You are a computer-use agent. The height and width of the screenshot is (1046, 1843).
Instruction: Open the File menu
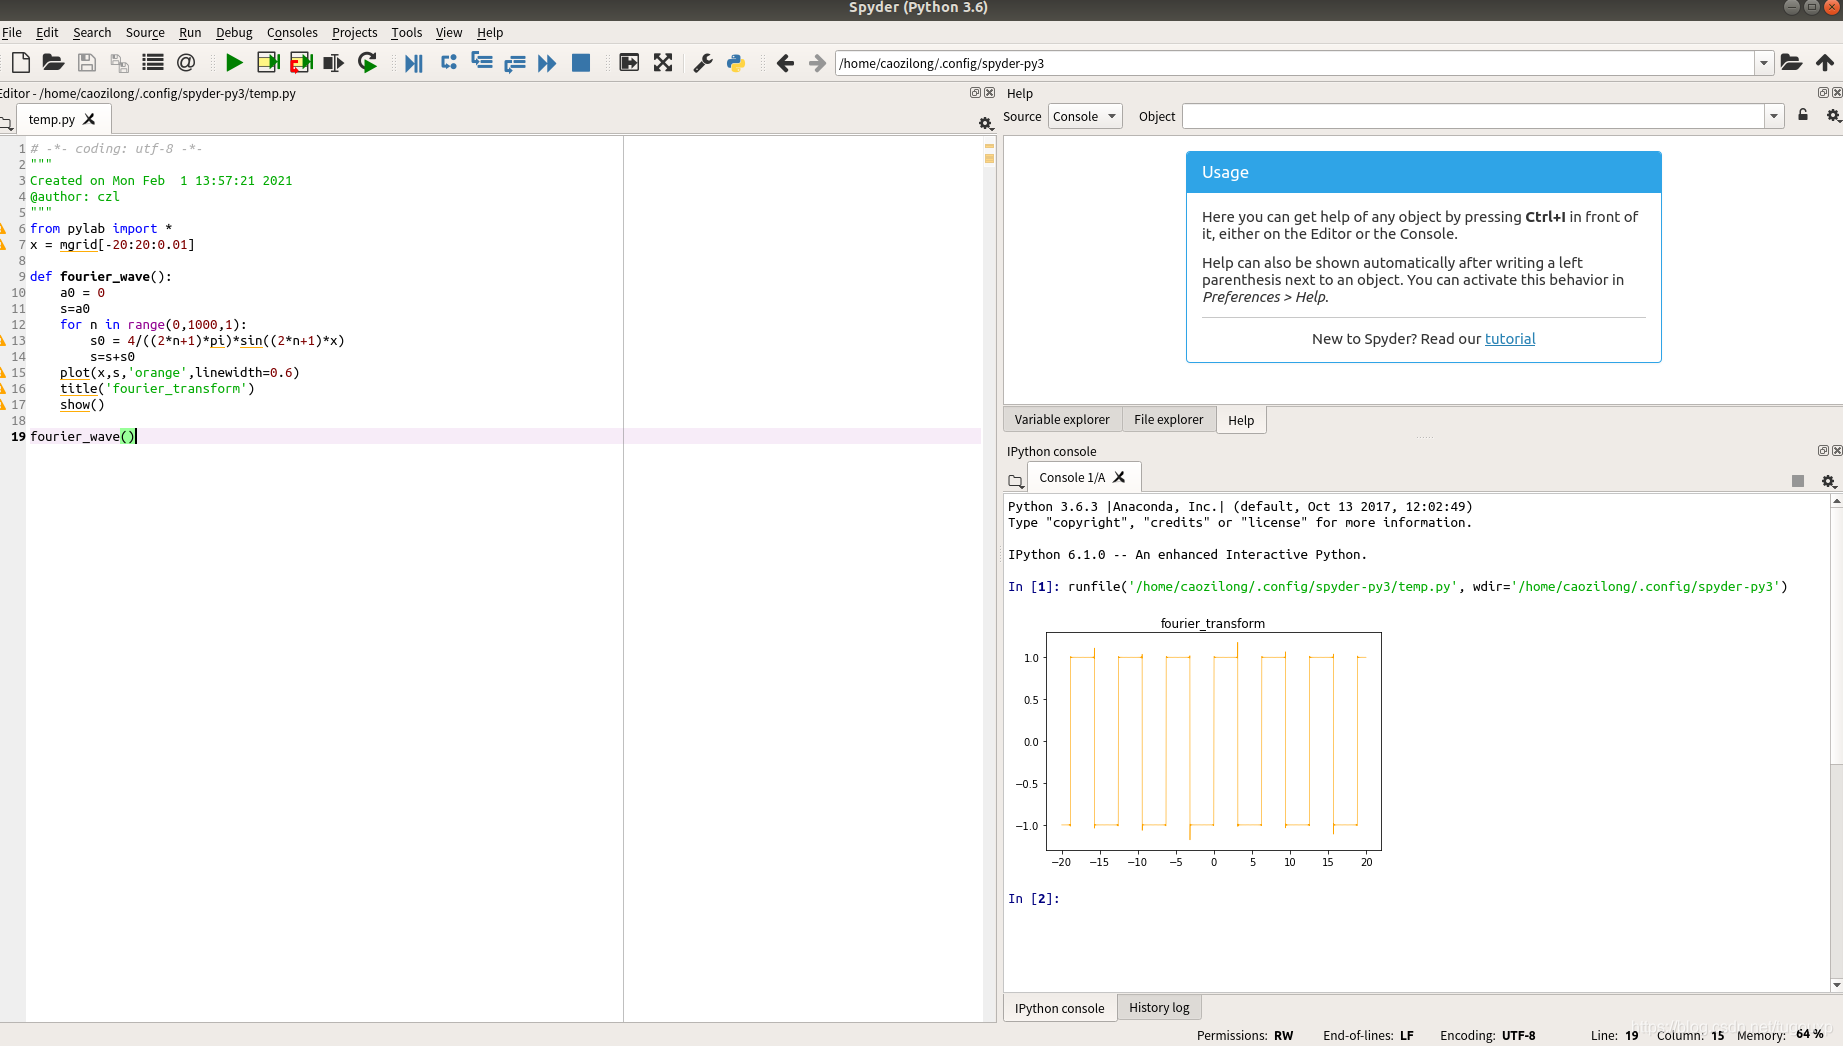click(12, 32)
